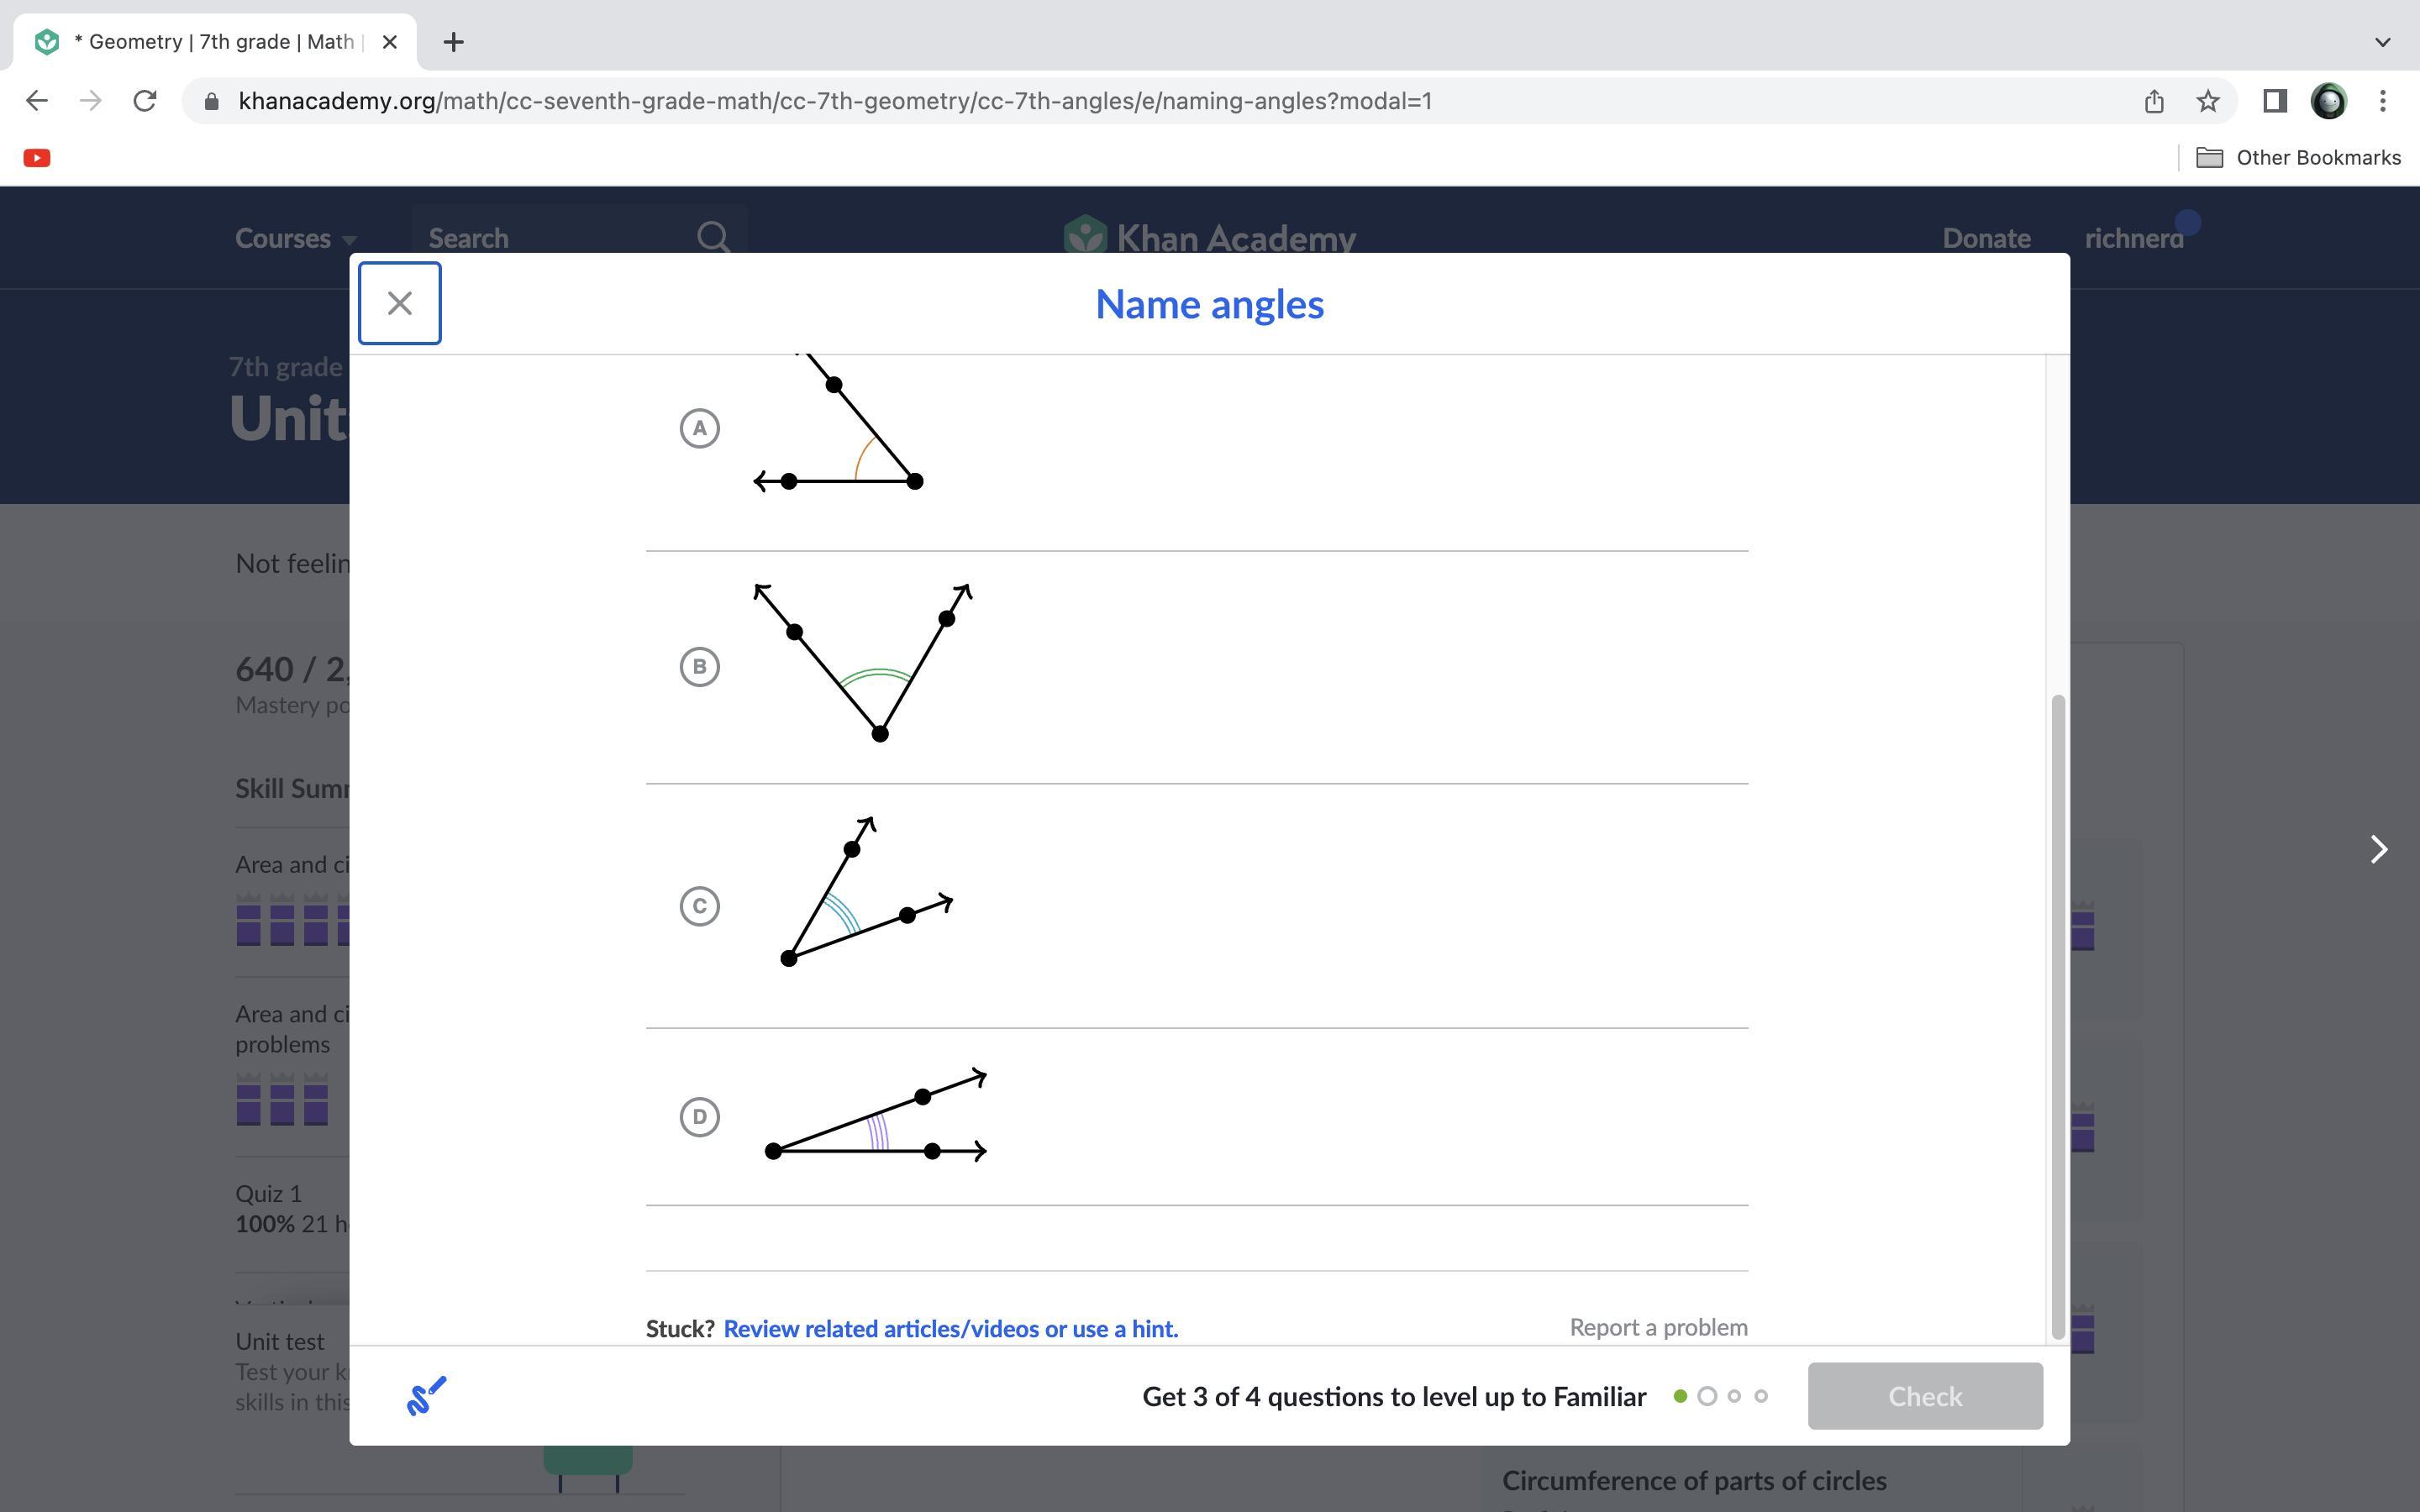The image size is (2420, 1512).
Task: Toggle the browser side panel icon
Action: pyautogui.click(x=2275, y=101)
